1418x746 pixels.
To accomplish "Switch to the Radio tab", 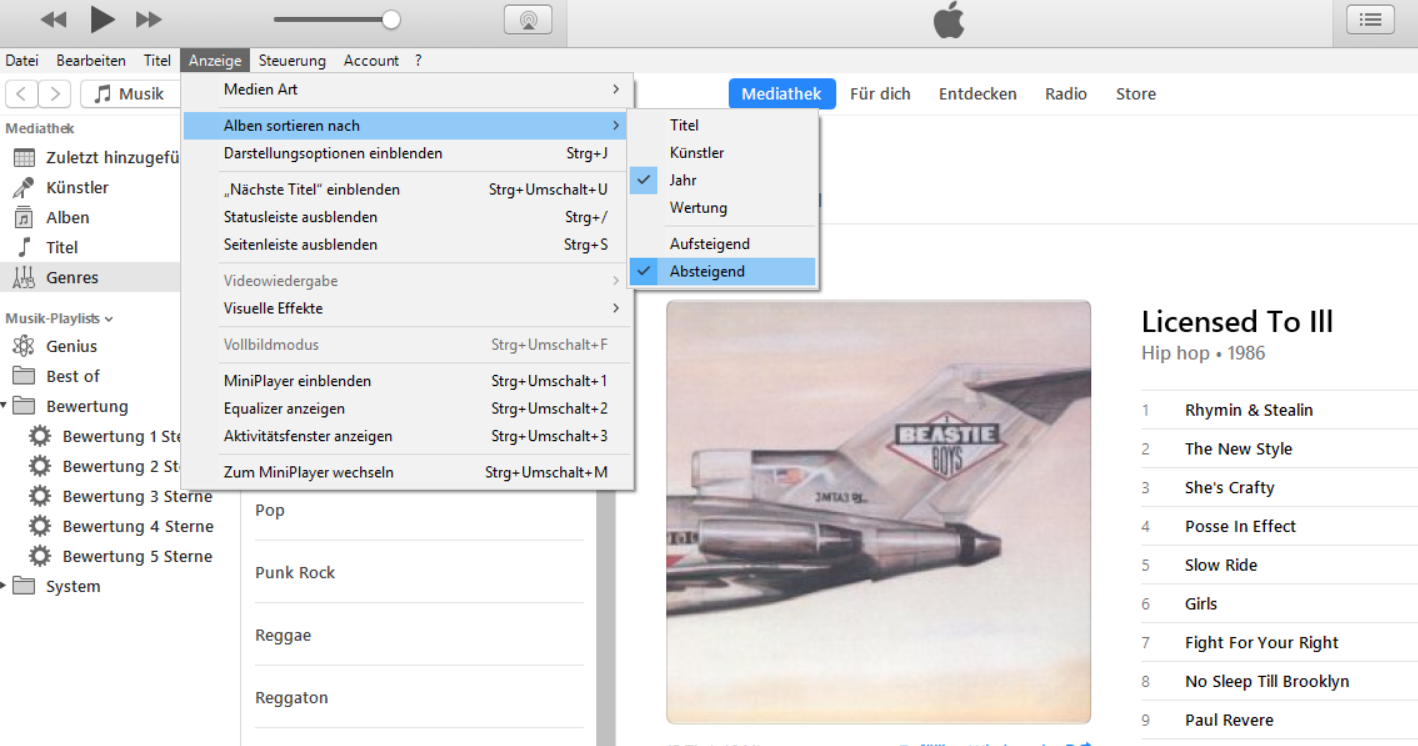I will click(1066, 94).
